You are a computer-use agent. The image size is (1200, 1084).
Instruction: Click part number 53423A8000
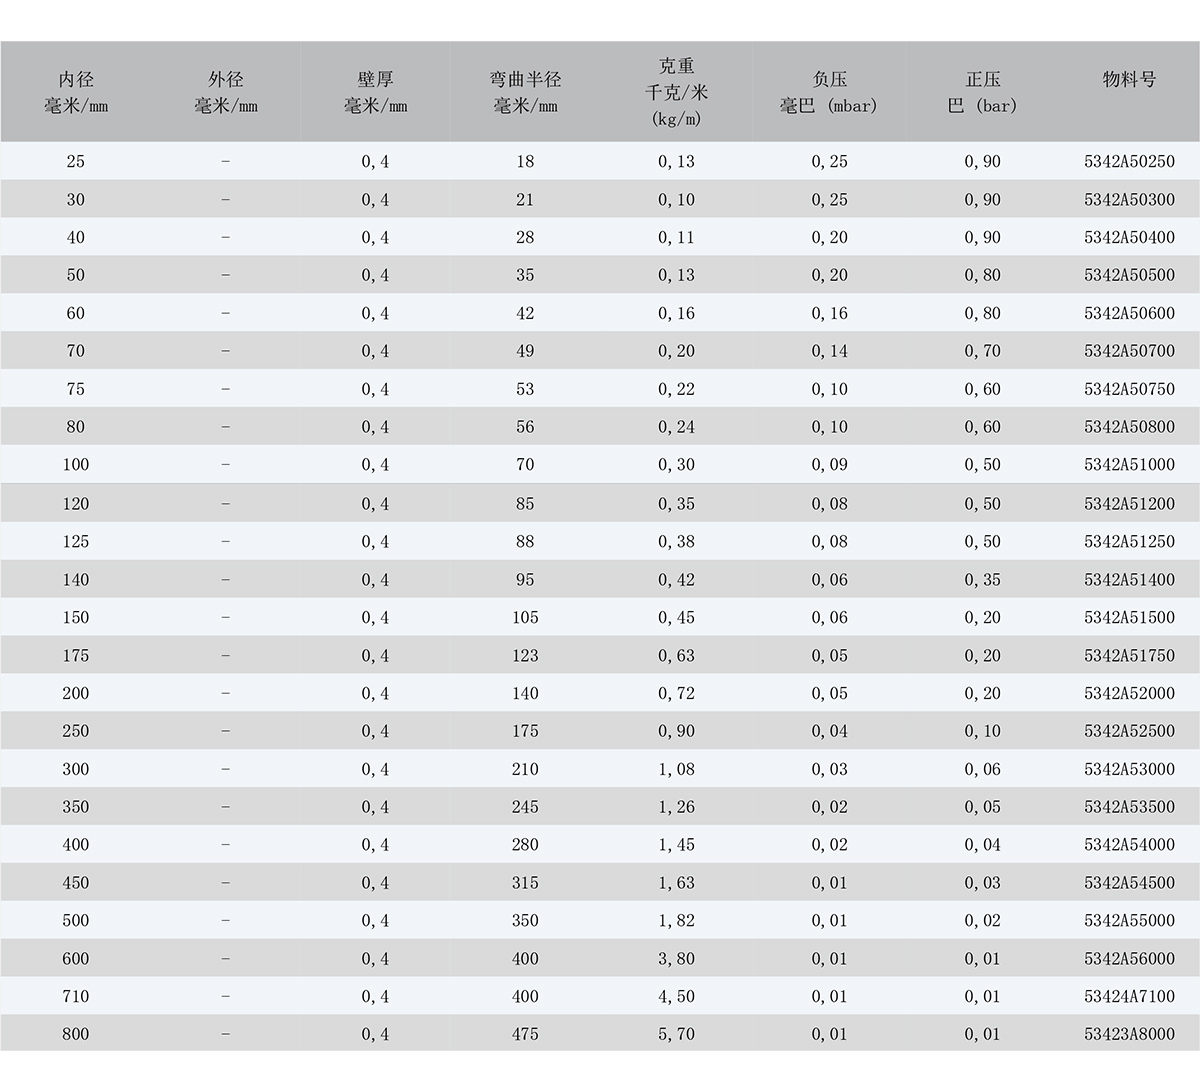[x=1129, y=1034]
